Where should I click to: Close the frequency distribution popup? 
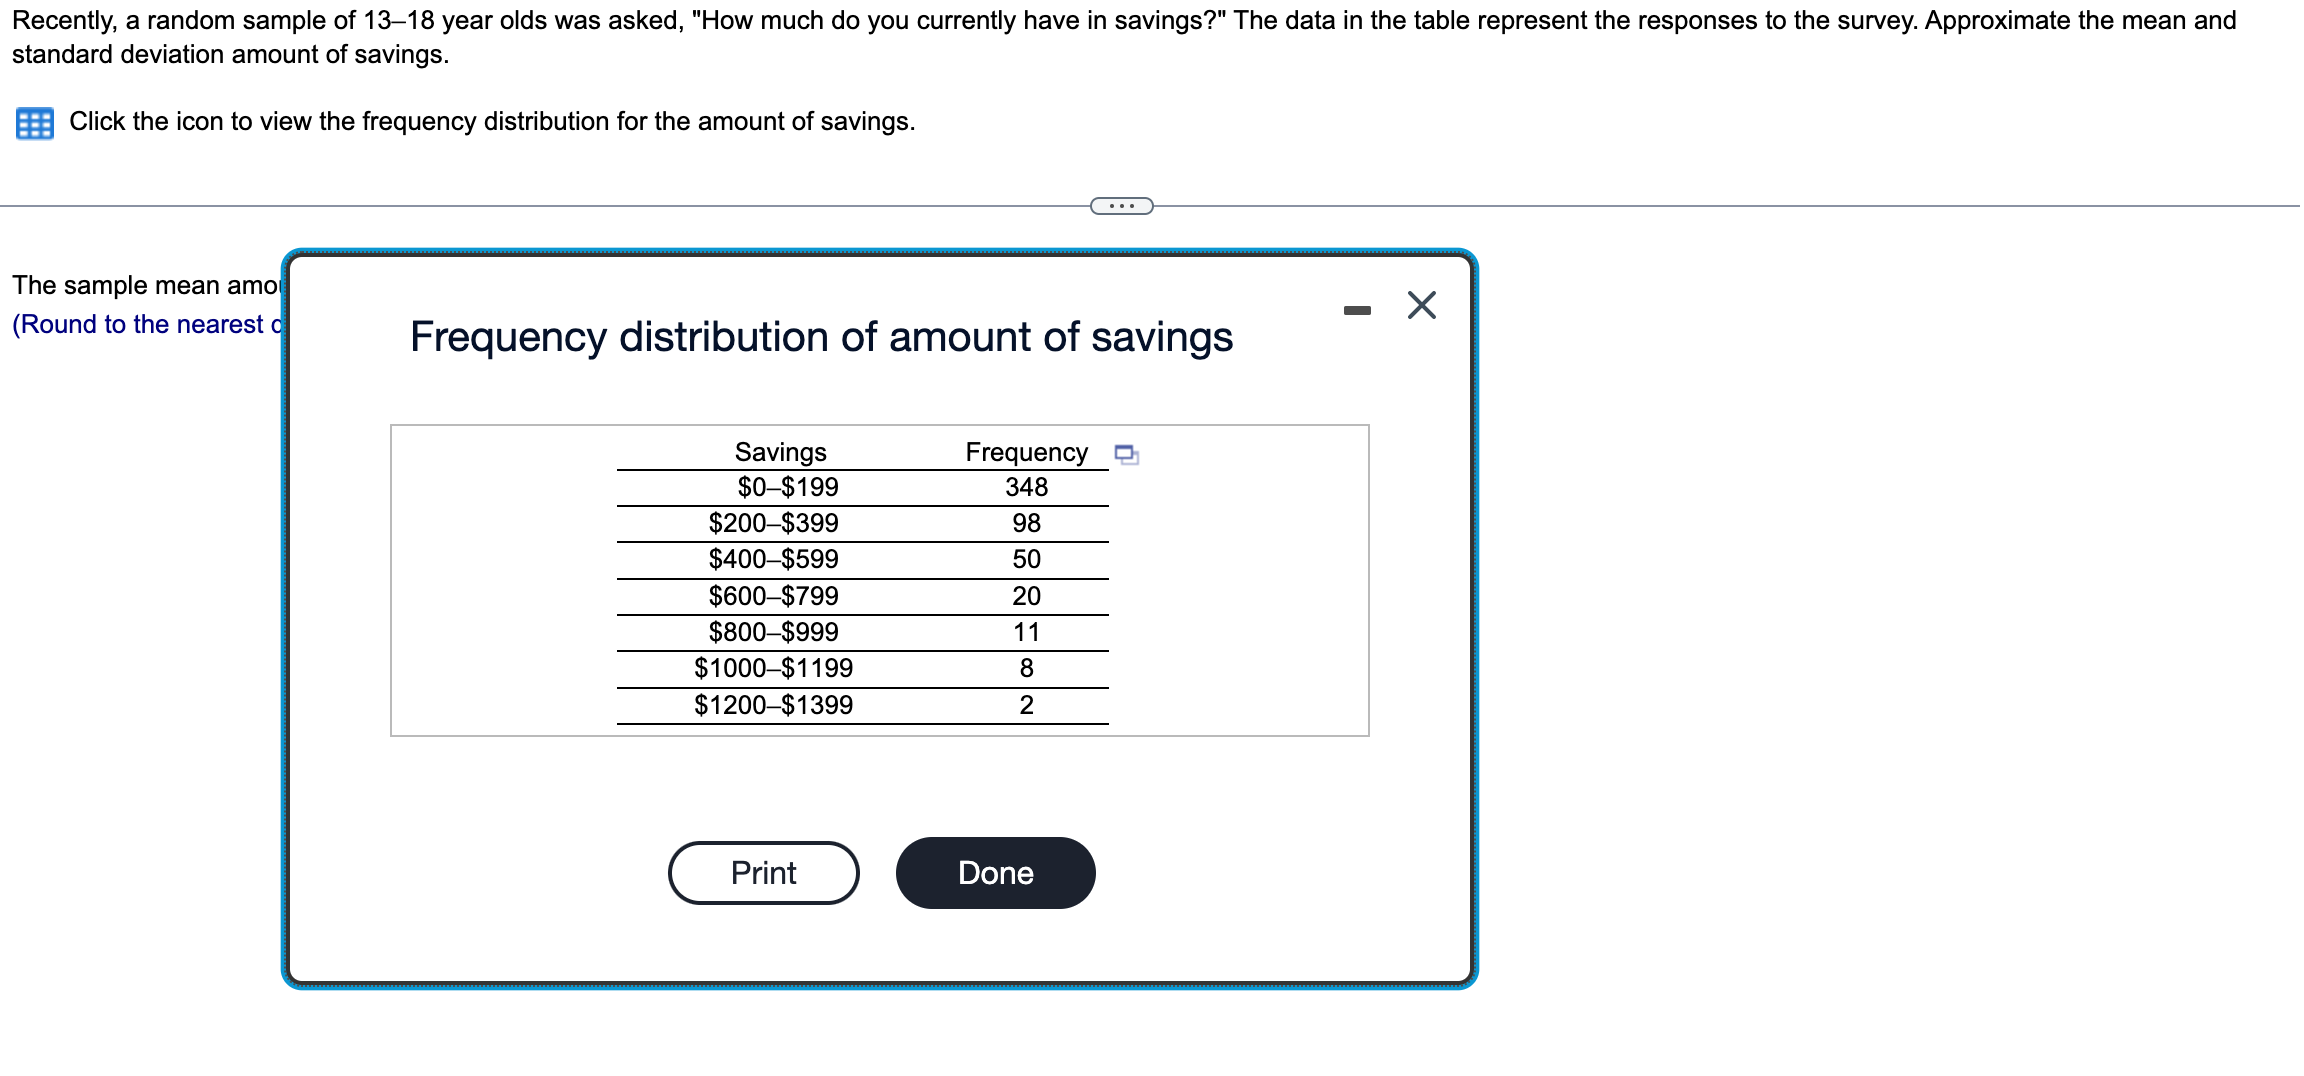1420,306
